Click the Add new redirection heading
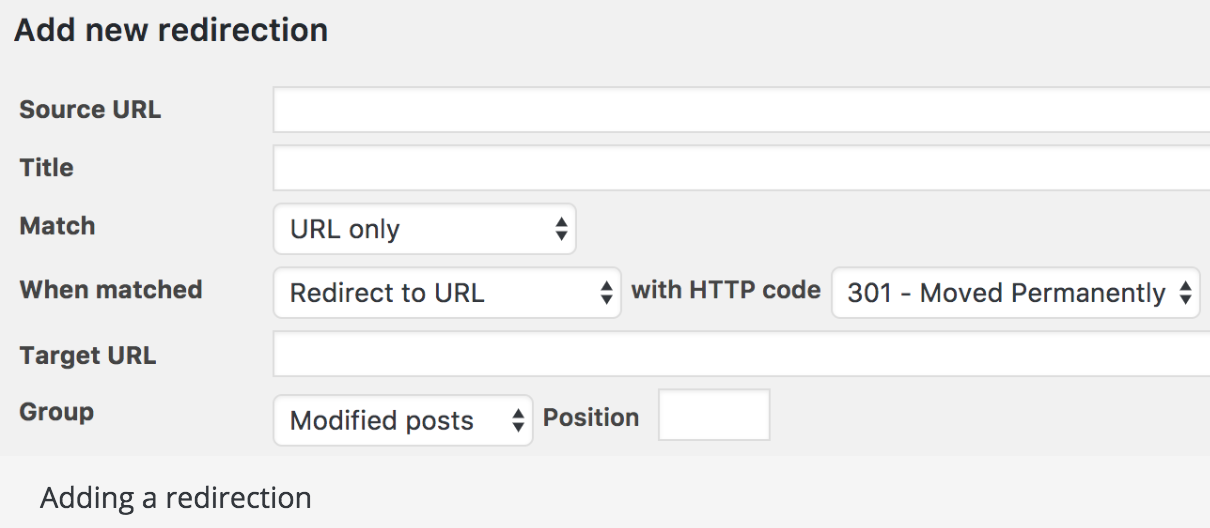 pos(170,30)
